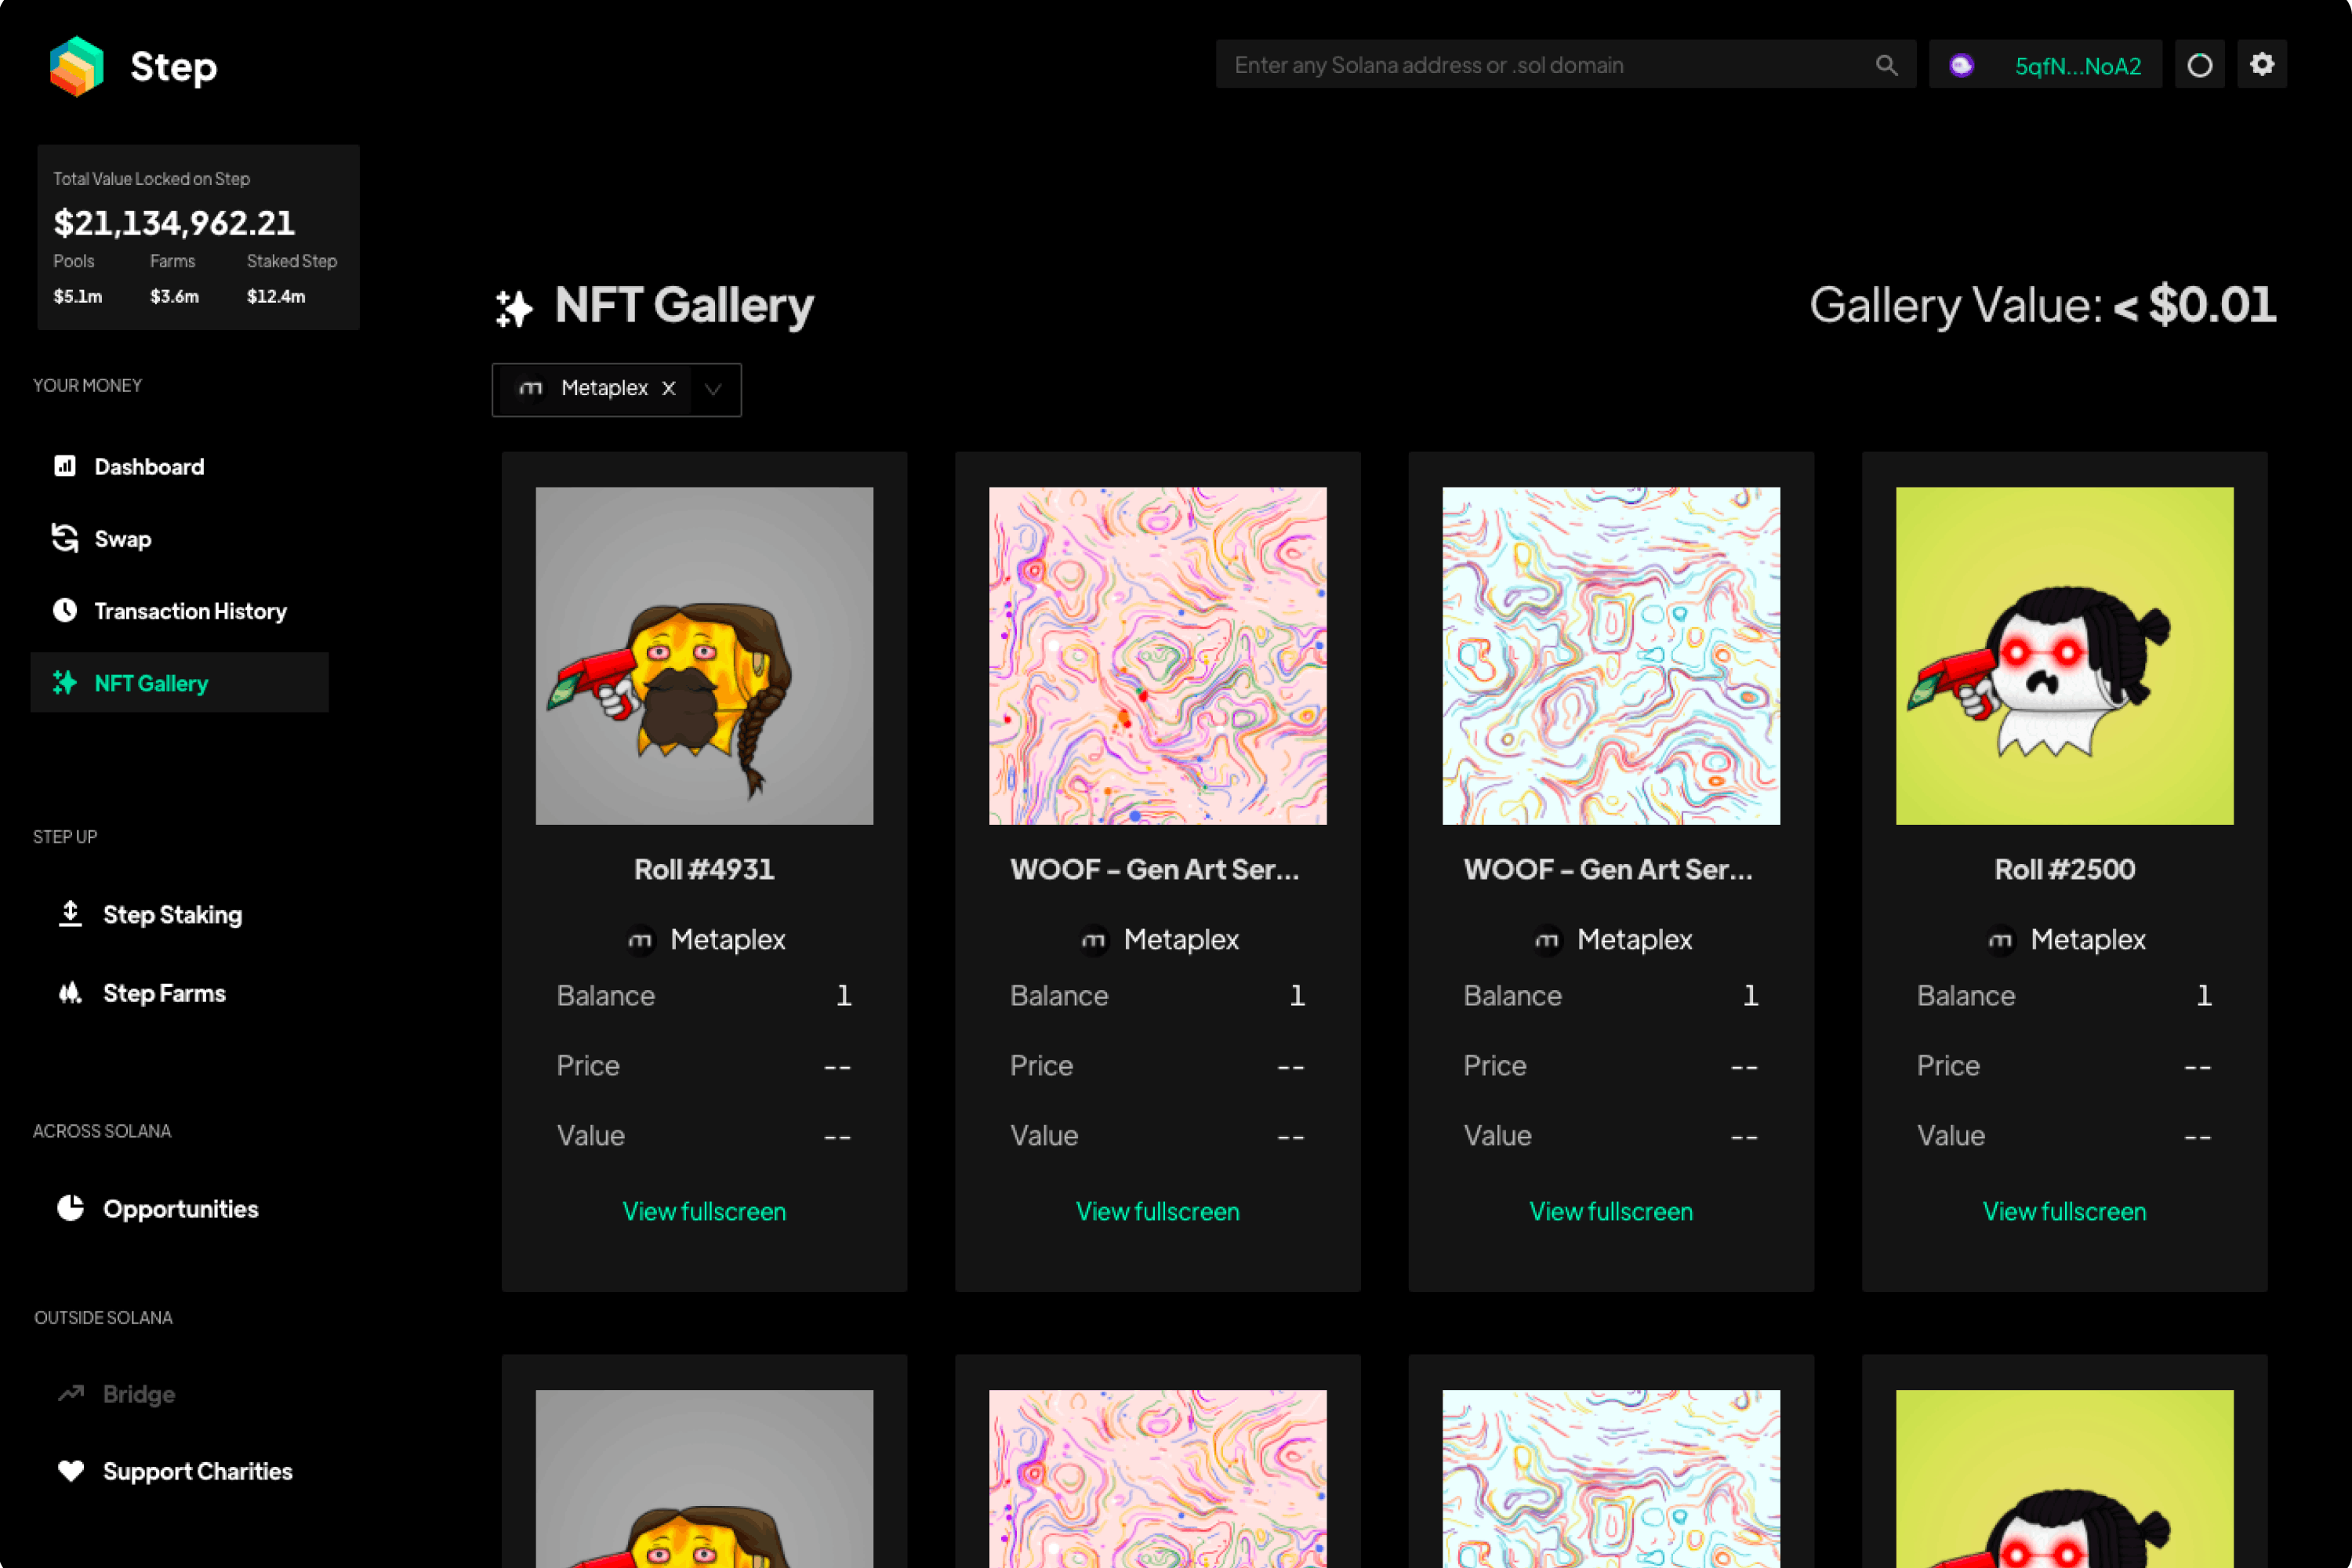Open Step Staking
This screenshot has width=2352, height=1568.
172,914
